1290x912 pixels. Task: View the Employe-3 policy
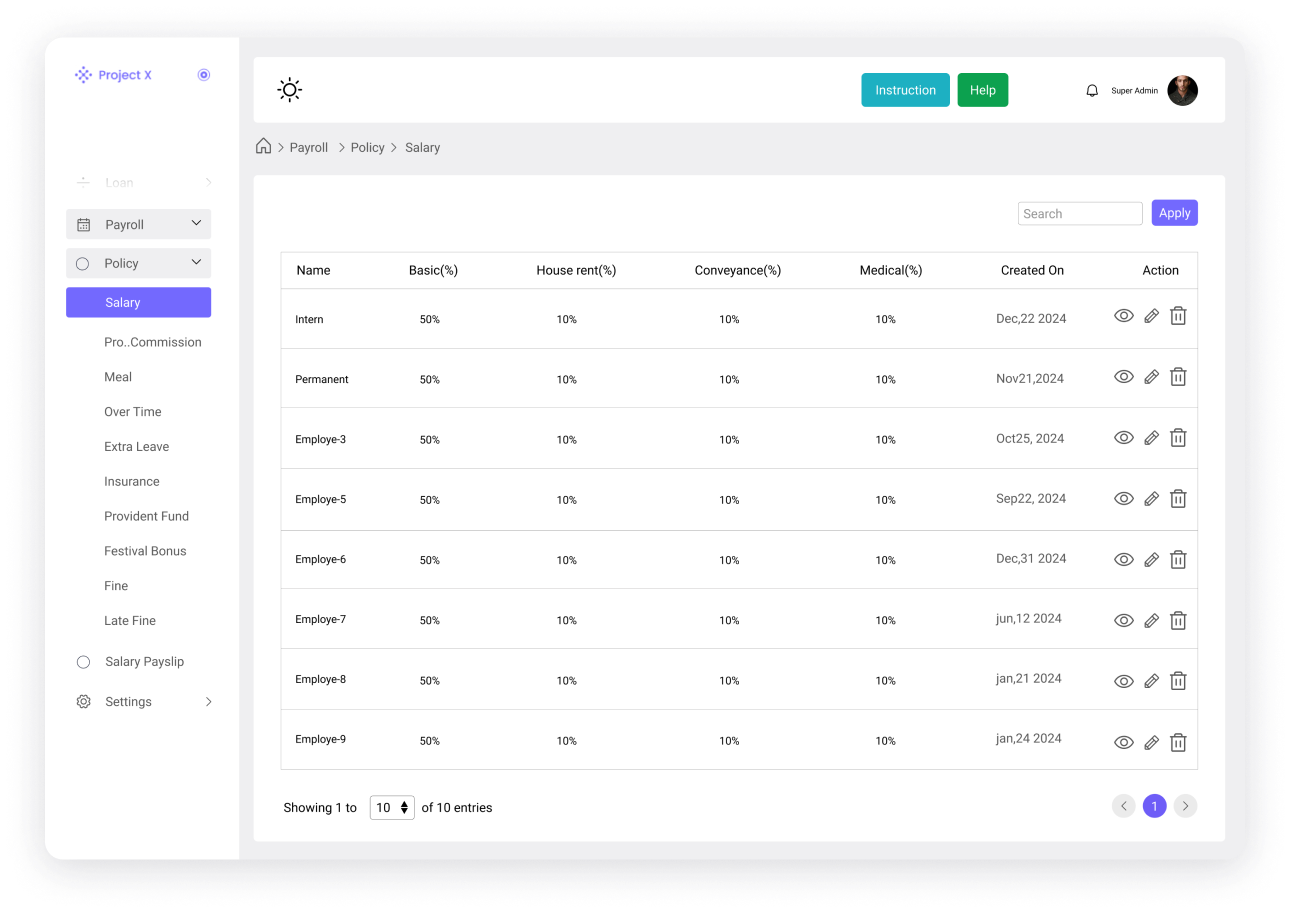point(1124,438)
